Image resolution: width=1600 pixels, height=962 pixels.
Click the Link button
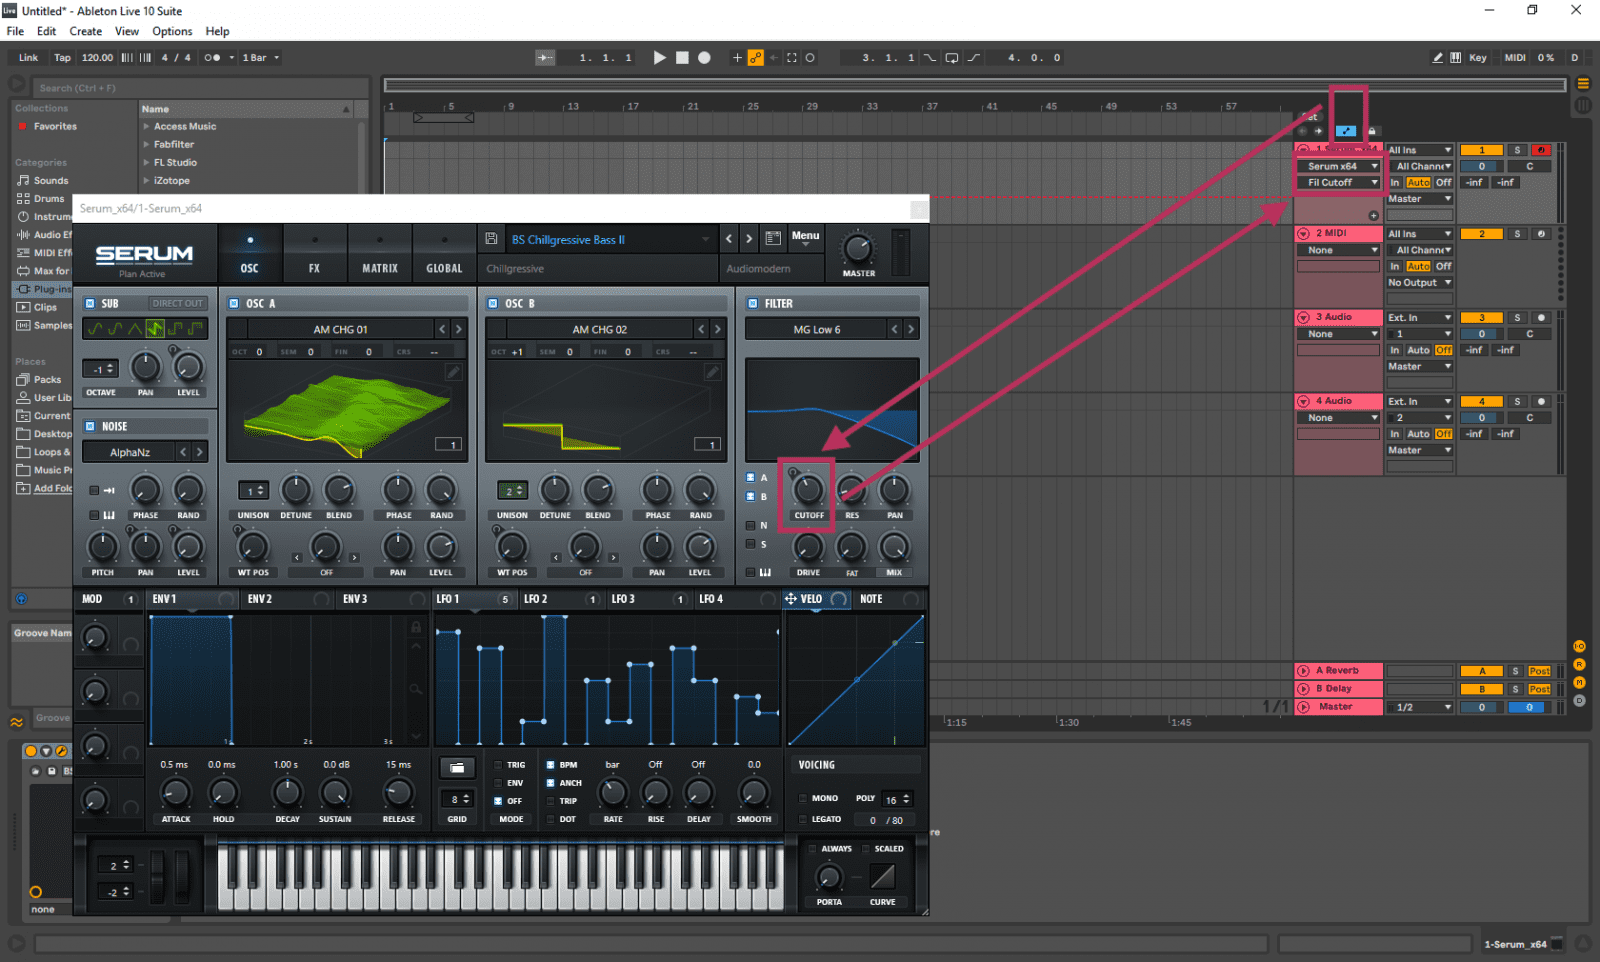click(x=28, y=58)
